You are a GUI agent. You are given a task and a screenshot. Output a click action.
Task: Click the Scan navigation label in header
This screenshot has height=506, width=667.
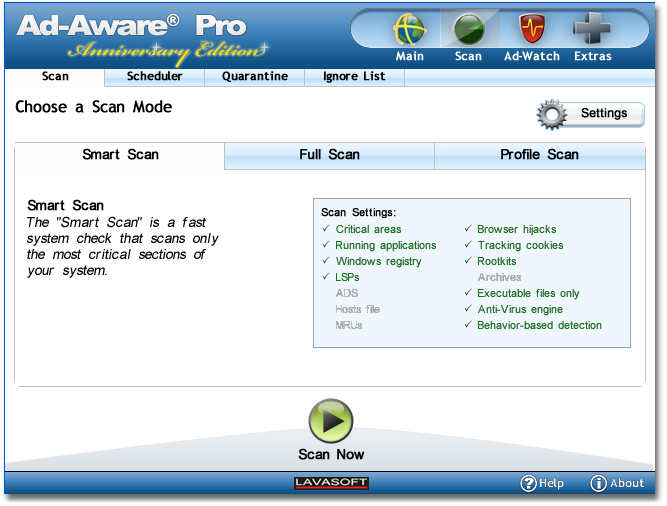(x=468, y=56)
